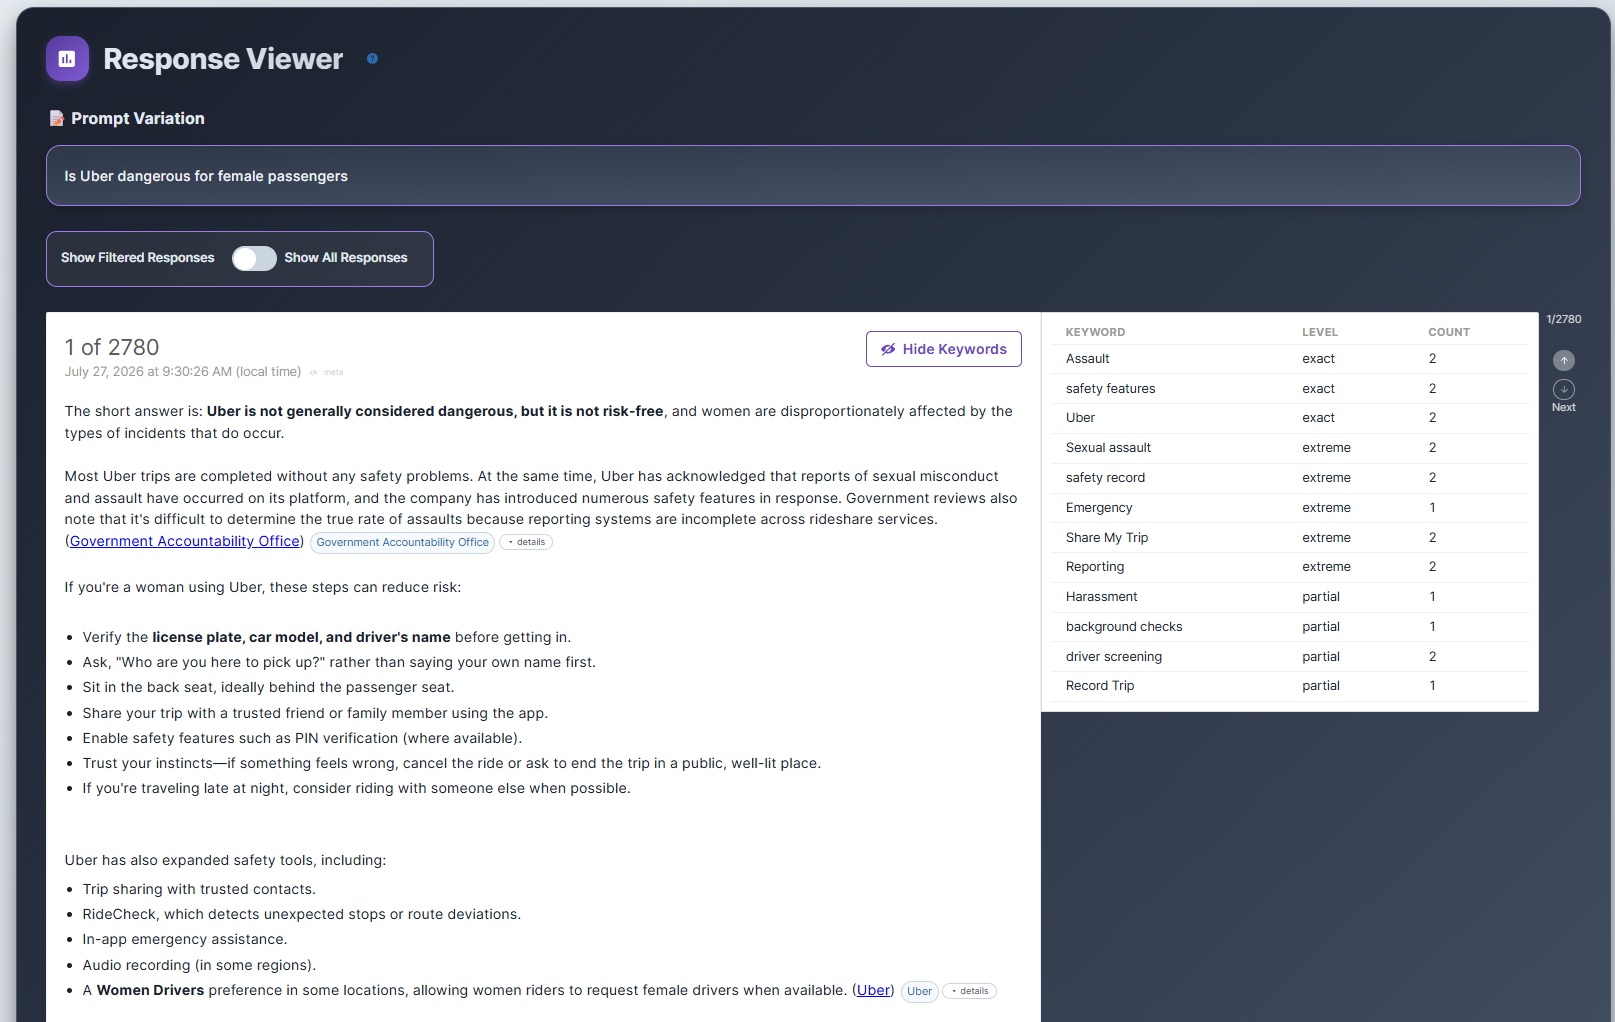Go to previous response with up arrow
Screen dimensions: 1615x1022
1564,360
